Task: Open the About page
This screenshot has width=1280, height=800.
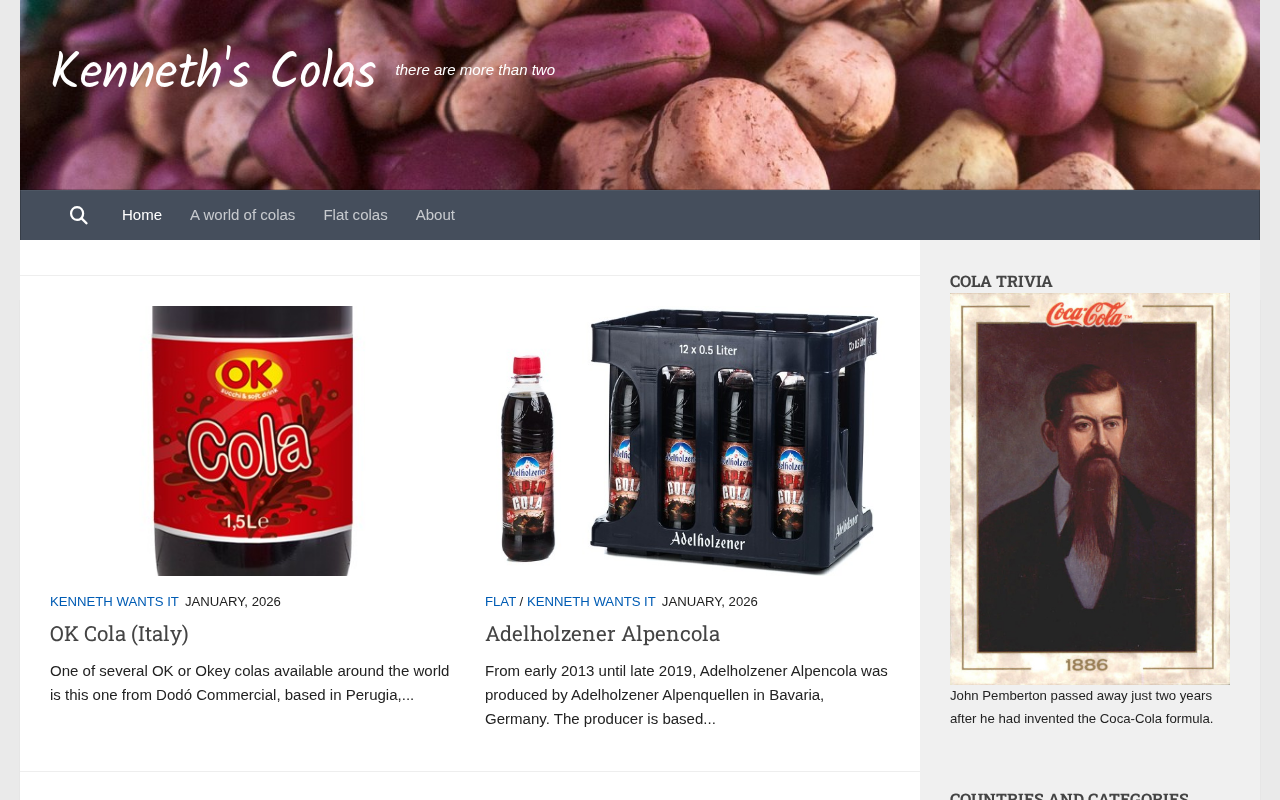Action: (x=435, y=215)
